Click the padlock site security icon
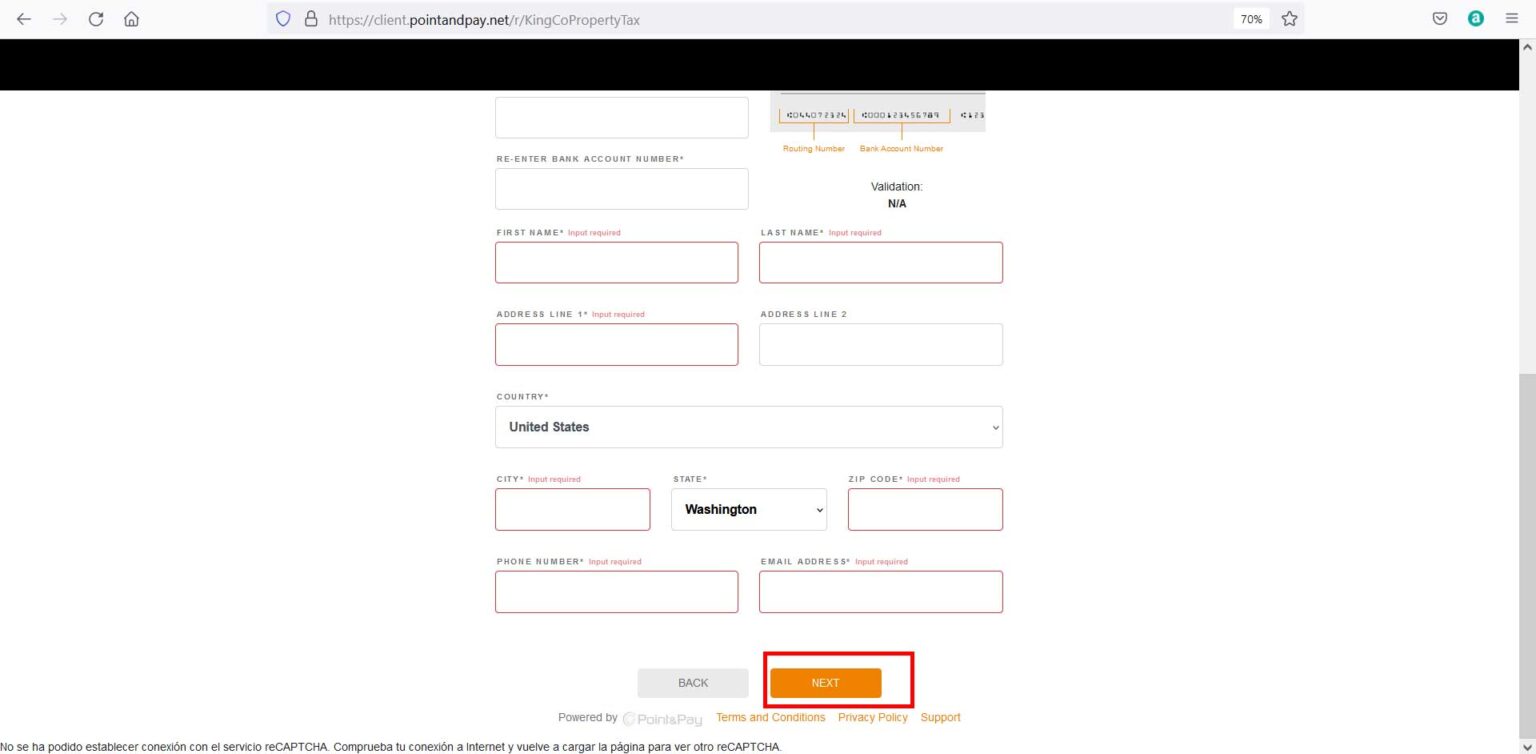Viewport: 1536px width, 754px height. click(310, 19)
